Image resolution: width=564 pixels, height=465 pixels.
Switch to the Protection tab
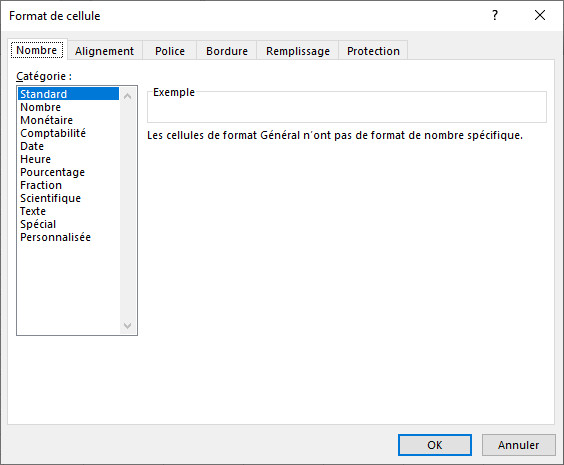[x=373, y=51]
